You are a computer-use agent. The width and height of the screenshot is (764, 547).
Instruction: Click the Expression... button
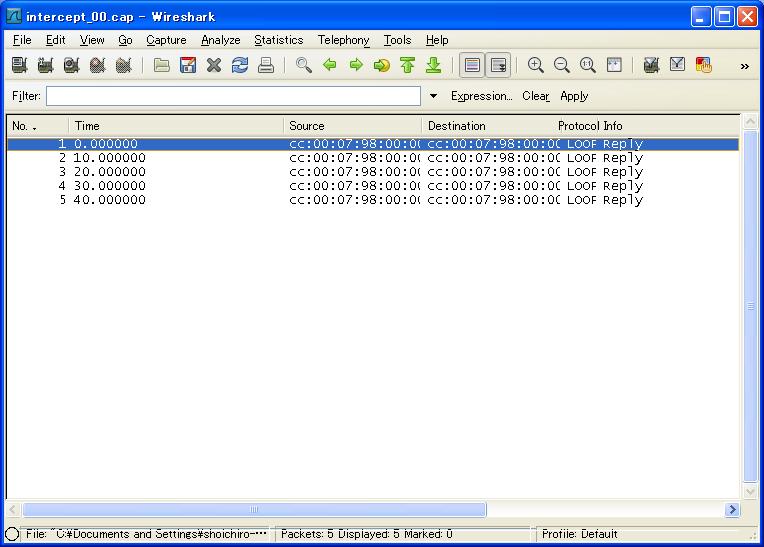[x=481, y=96]
